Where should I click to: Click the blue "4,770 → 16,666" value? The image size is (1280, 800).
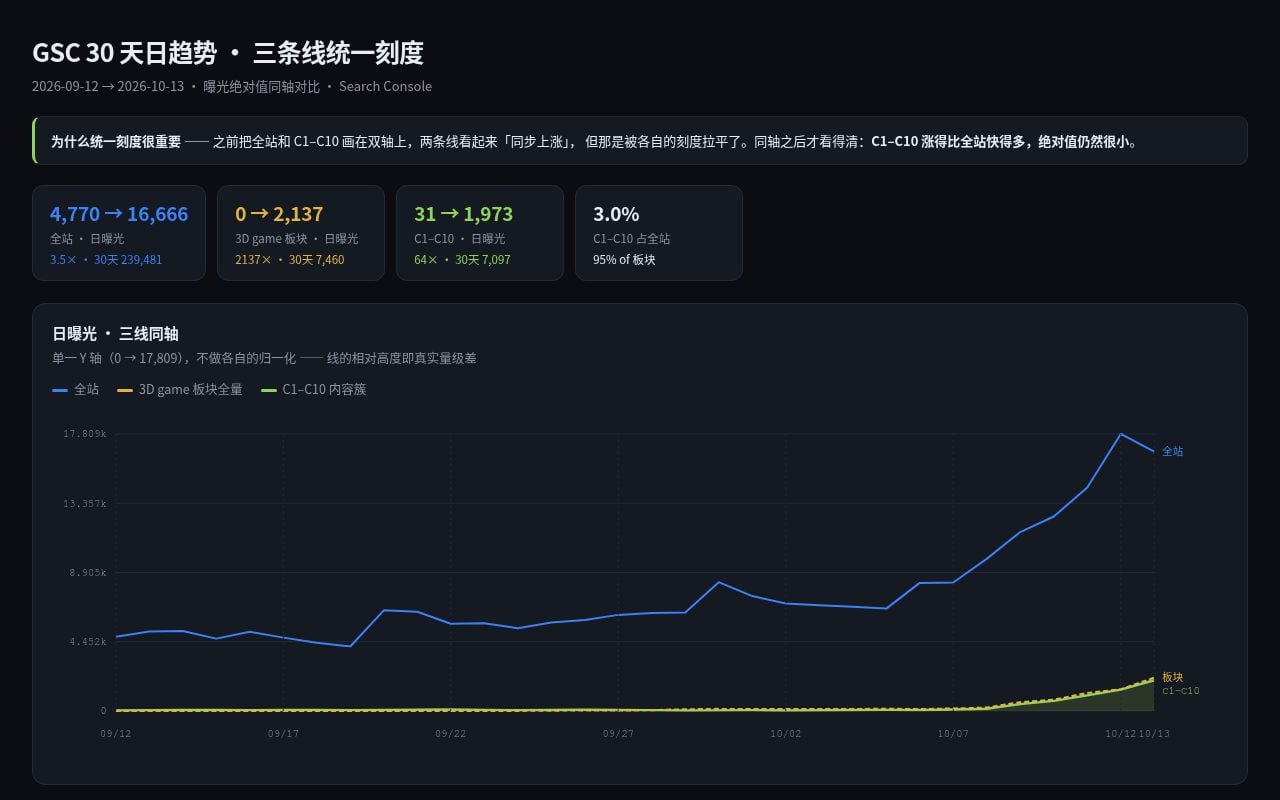[119, 214]
